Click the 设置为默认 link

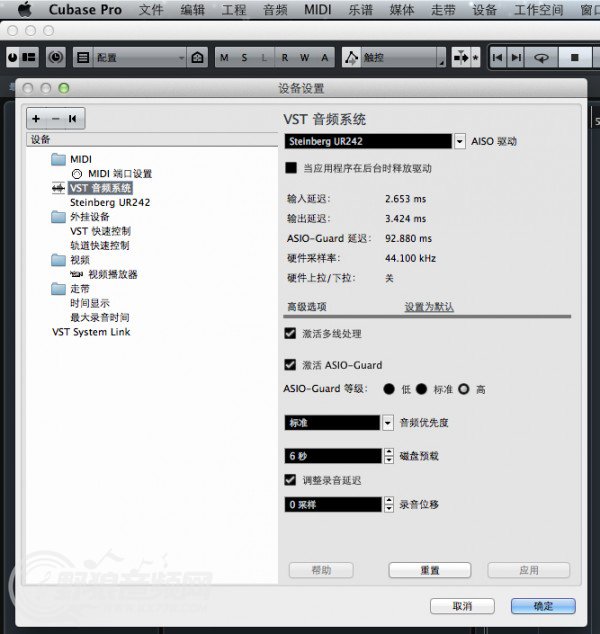click(429, 307)
